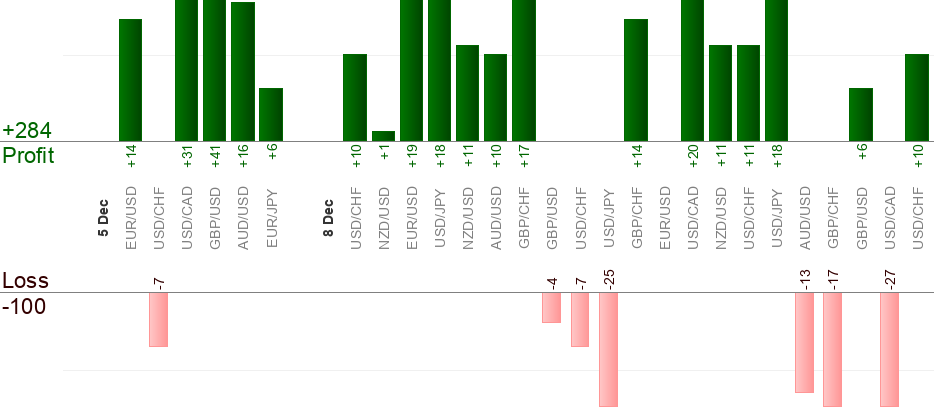Select the Loss label
Screen dimensions: 934x420
tap(24, 281)
